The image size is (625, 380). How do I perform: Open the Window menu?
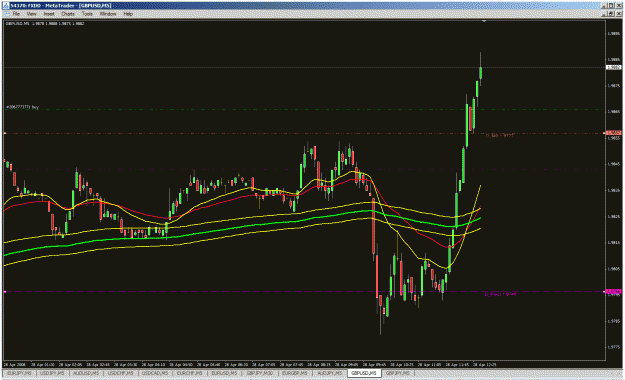(108, 14)
